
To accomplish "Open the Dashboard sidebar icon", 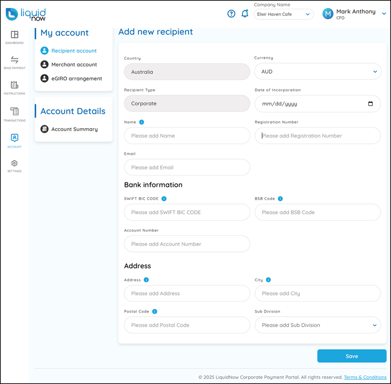I will 14,35.
